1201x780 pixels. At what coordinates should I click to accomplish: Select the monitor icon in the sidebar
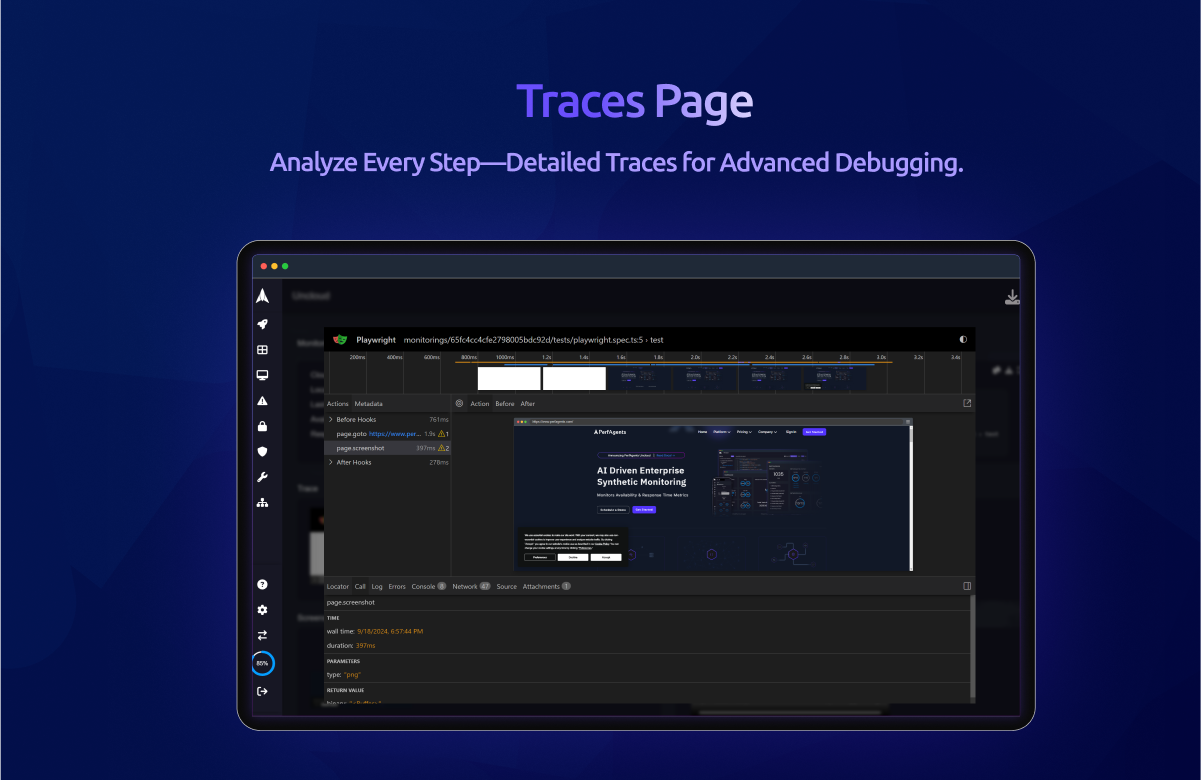263,375
